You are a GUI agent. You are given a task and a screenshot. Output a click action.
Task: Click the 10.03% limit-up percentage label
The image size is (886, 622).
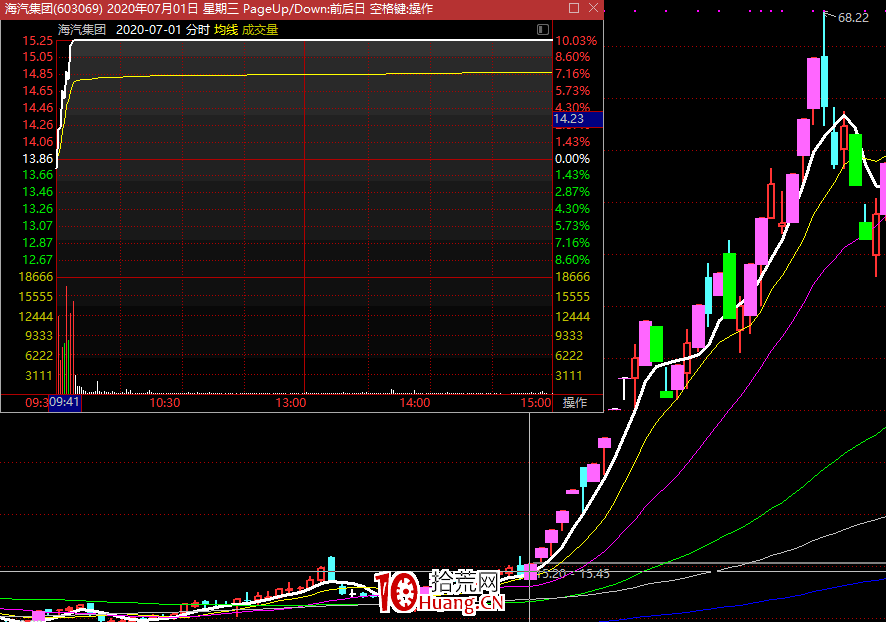coord(575,41)
